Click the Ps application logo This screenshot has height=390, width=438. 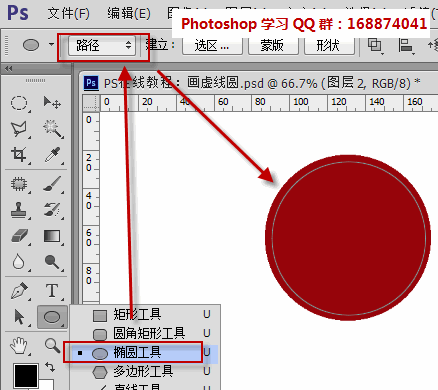click(x=18, y=13)
